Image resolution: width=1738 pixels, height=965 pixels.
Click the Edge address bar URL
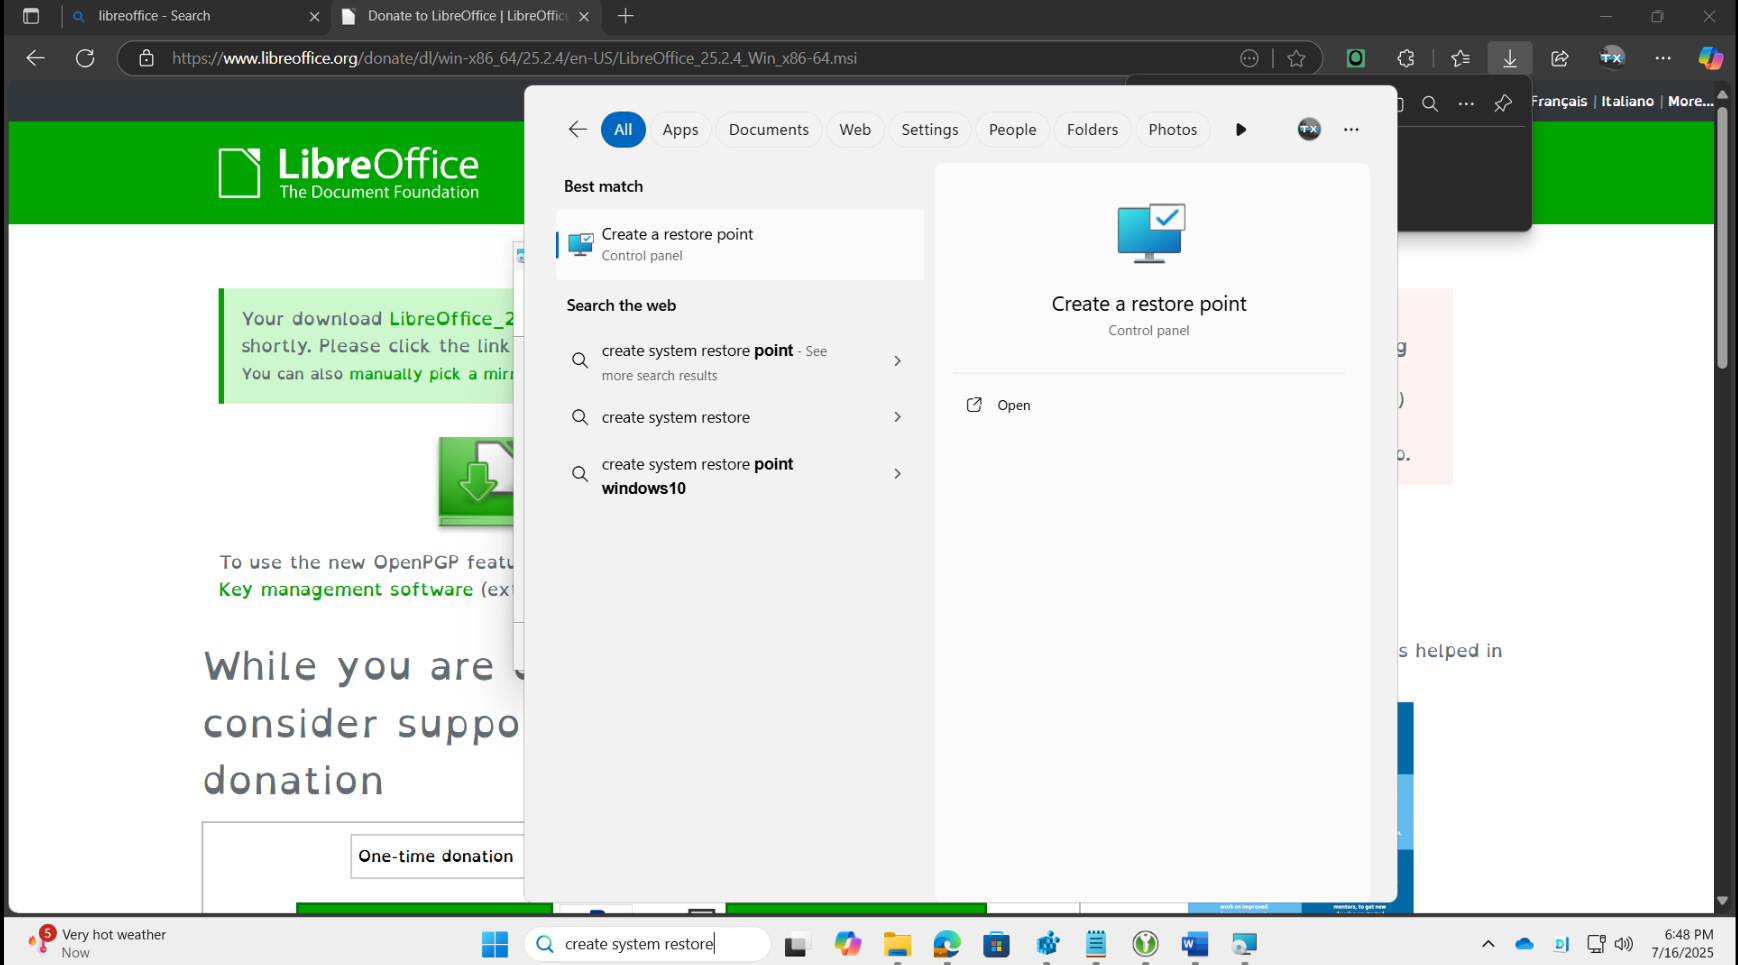(x=514, y=58)
